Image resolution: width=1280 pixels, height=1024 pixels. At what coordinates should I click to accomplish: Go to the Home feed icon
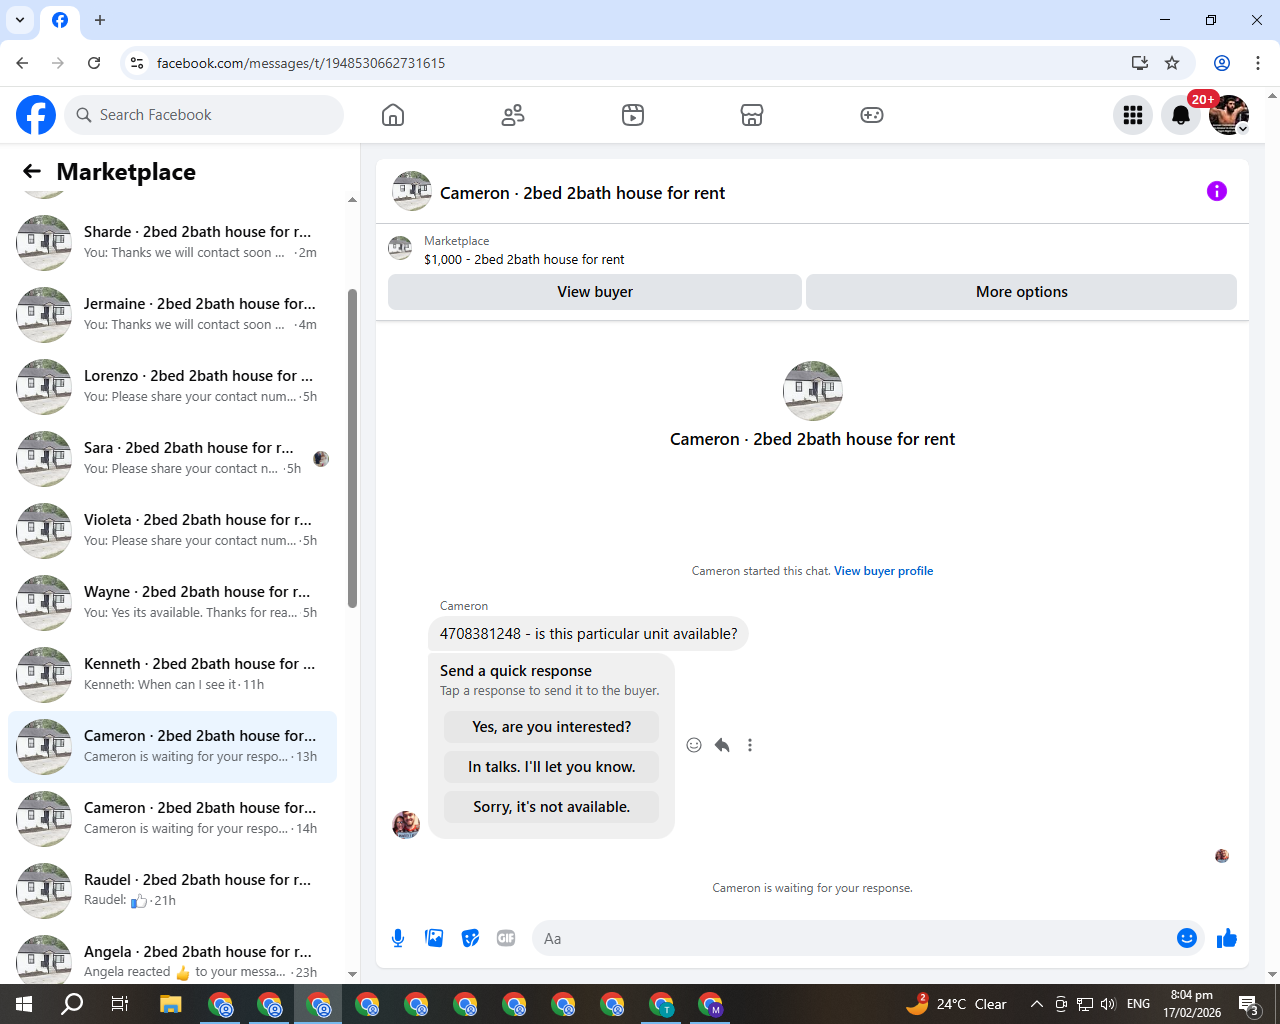[x=393, y=115]
